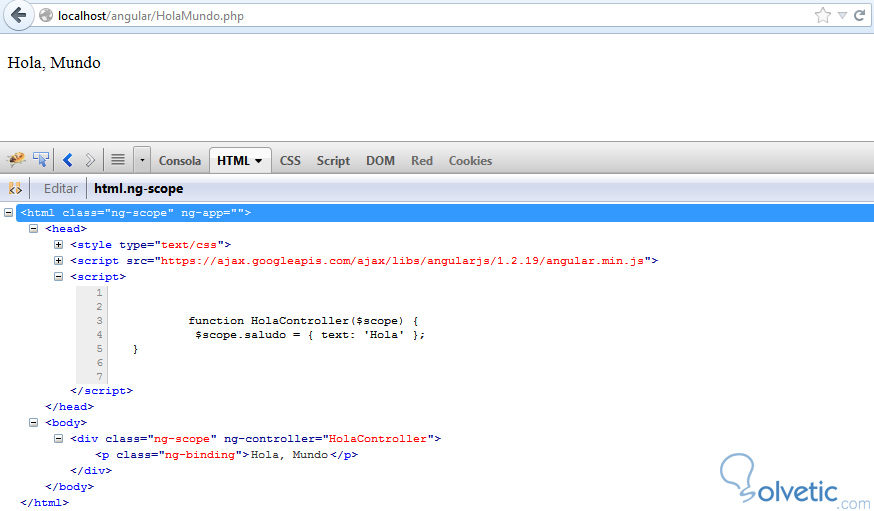Image resolution: width=874 pixels, height=511 pixels.
Task: Click the globe site identity icon
Action: [x=46, y=16]
